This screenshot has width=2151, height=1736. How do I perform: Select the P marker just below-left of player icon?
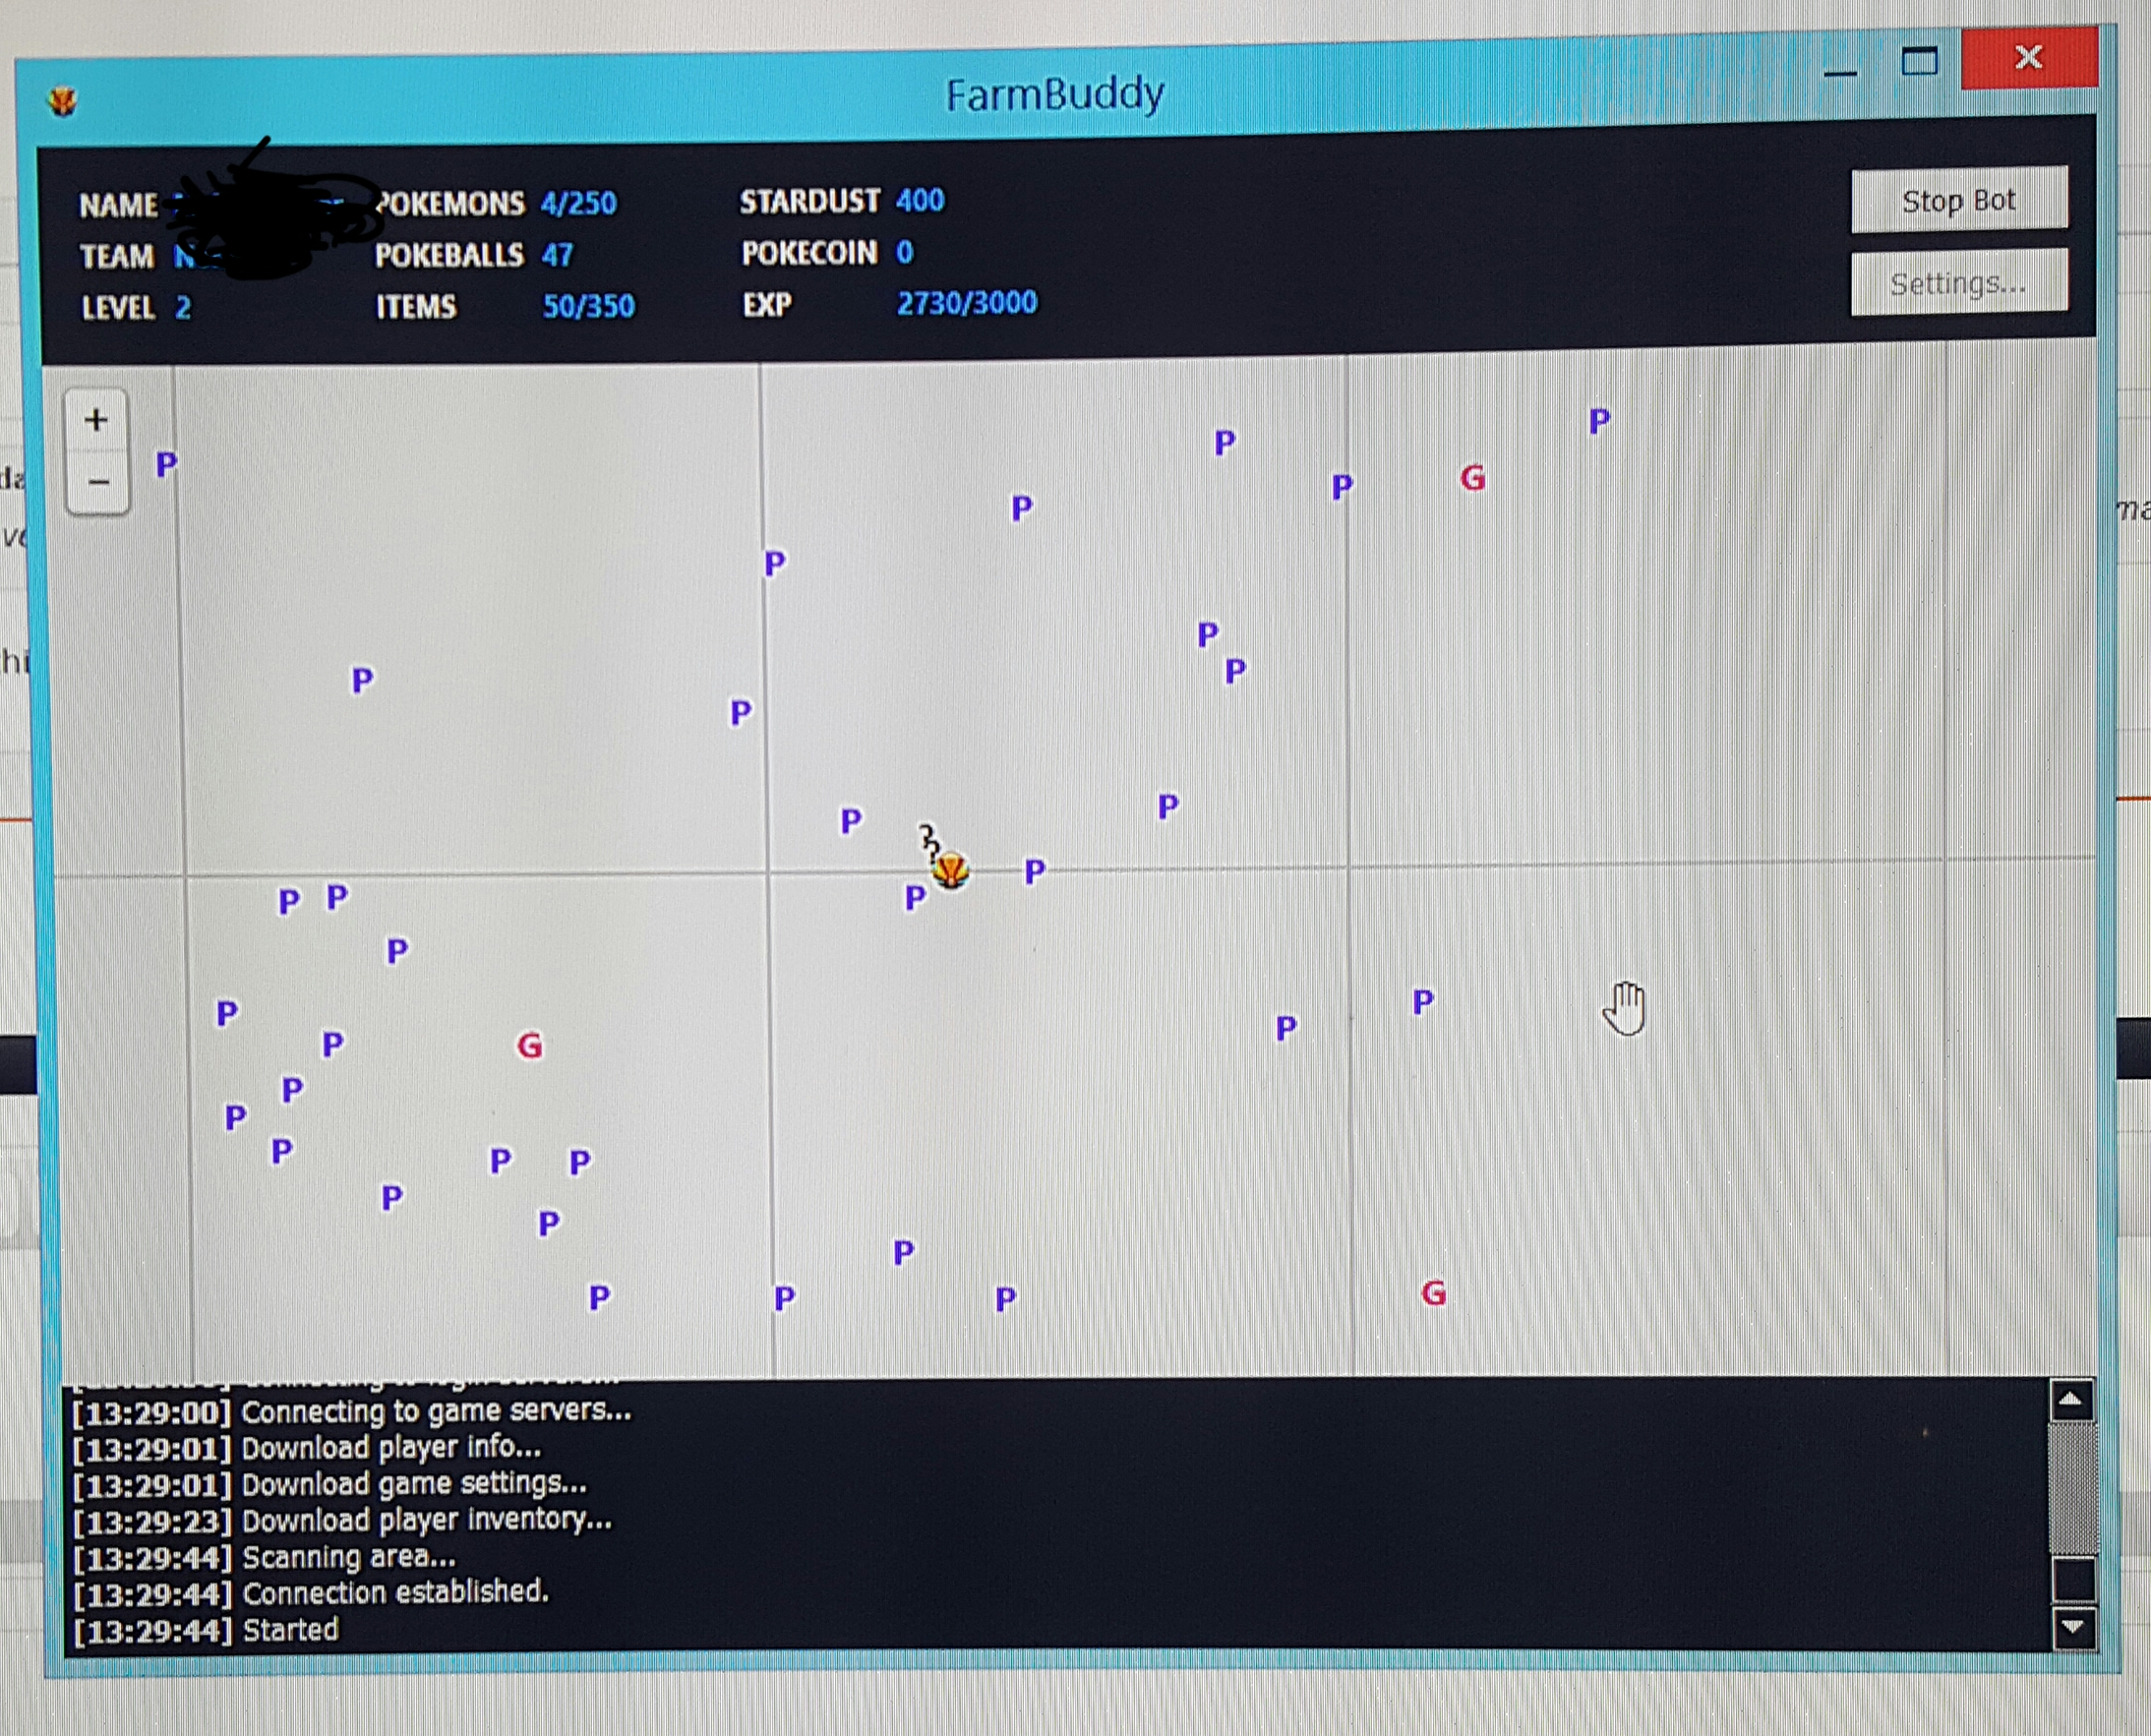pyautogui.click(x=915, y=898)
